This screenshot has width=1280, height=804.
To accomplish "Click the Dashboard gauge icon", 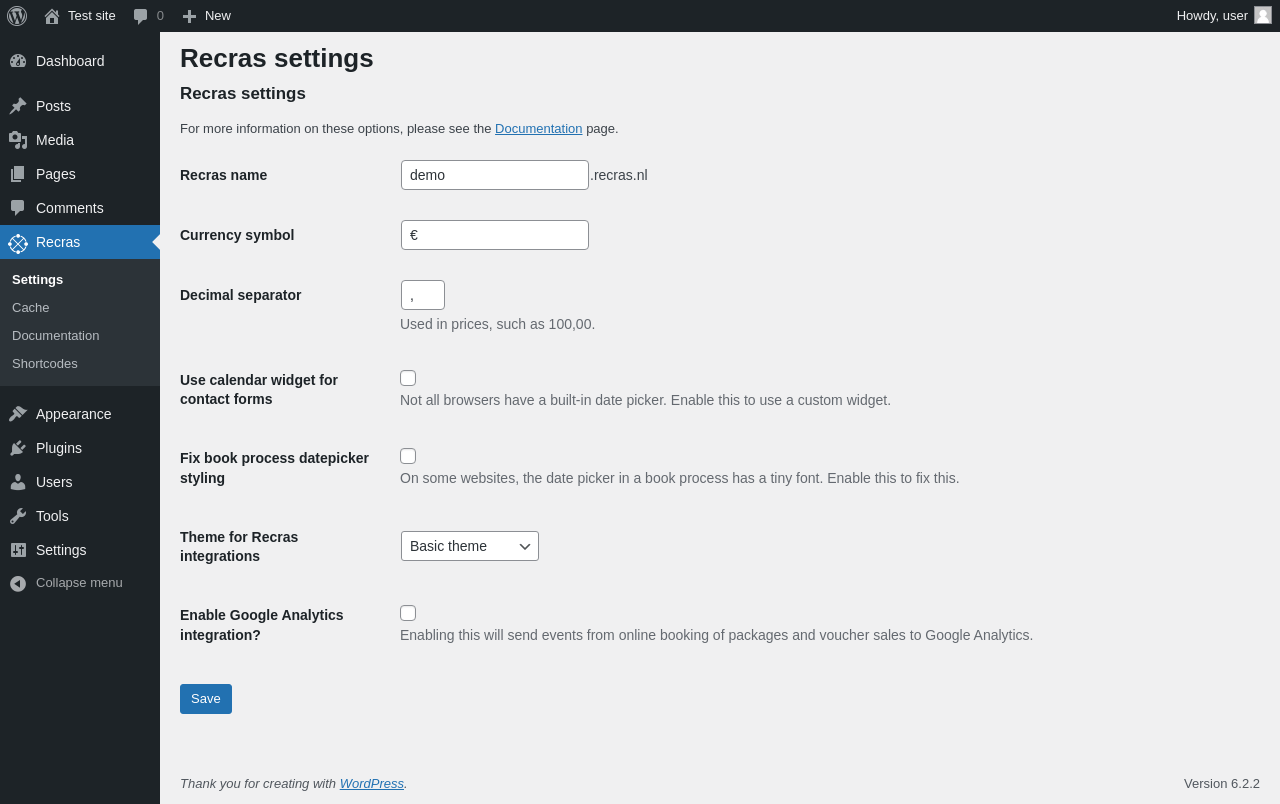I will click(x=18, y=61).
